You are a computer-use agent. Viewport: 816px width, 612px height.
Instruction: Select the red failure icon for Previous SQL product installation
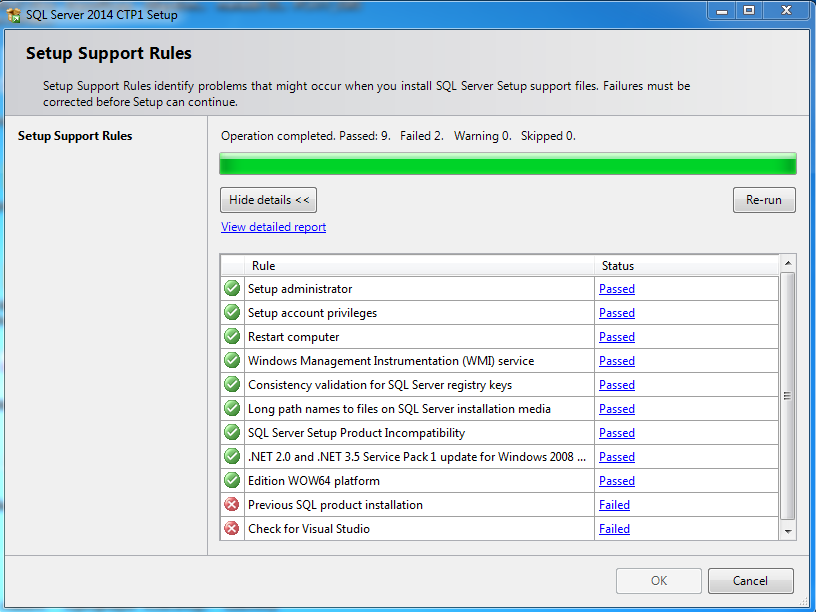click(x=231, y=505)
